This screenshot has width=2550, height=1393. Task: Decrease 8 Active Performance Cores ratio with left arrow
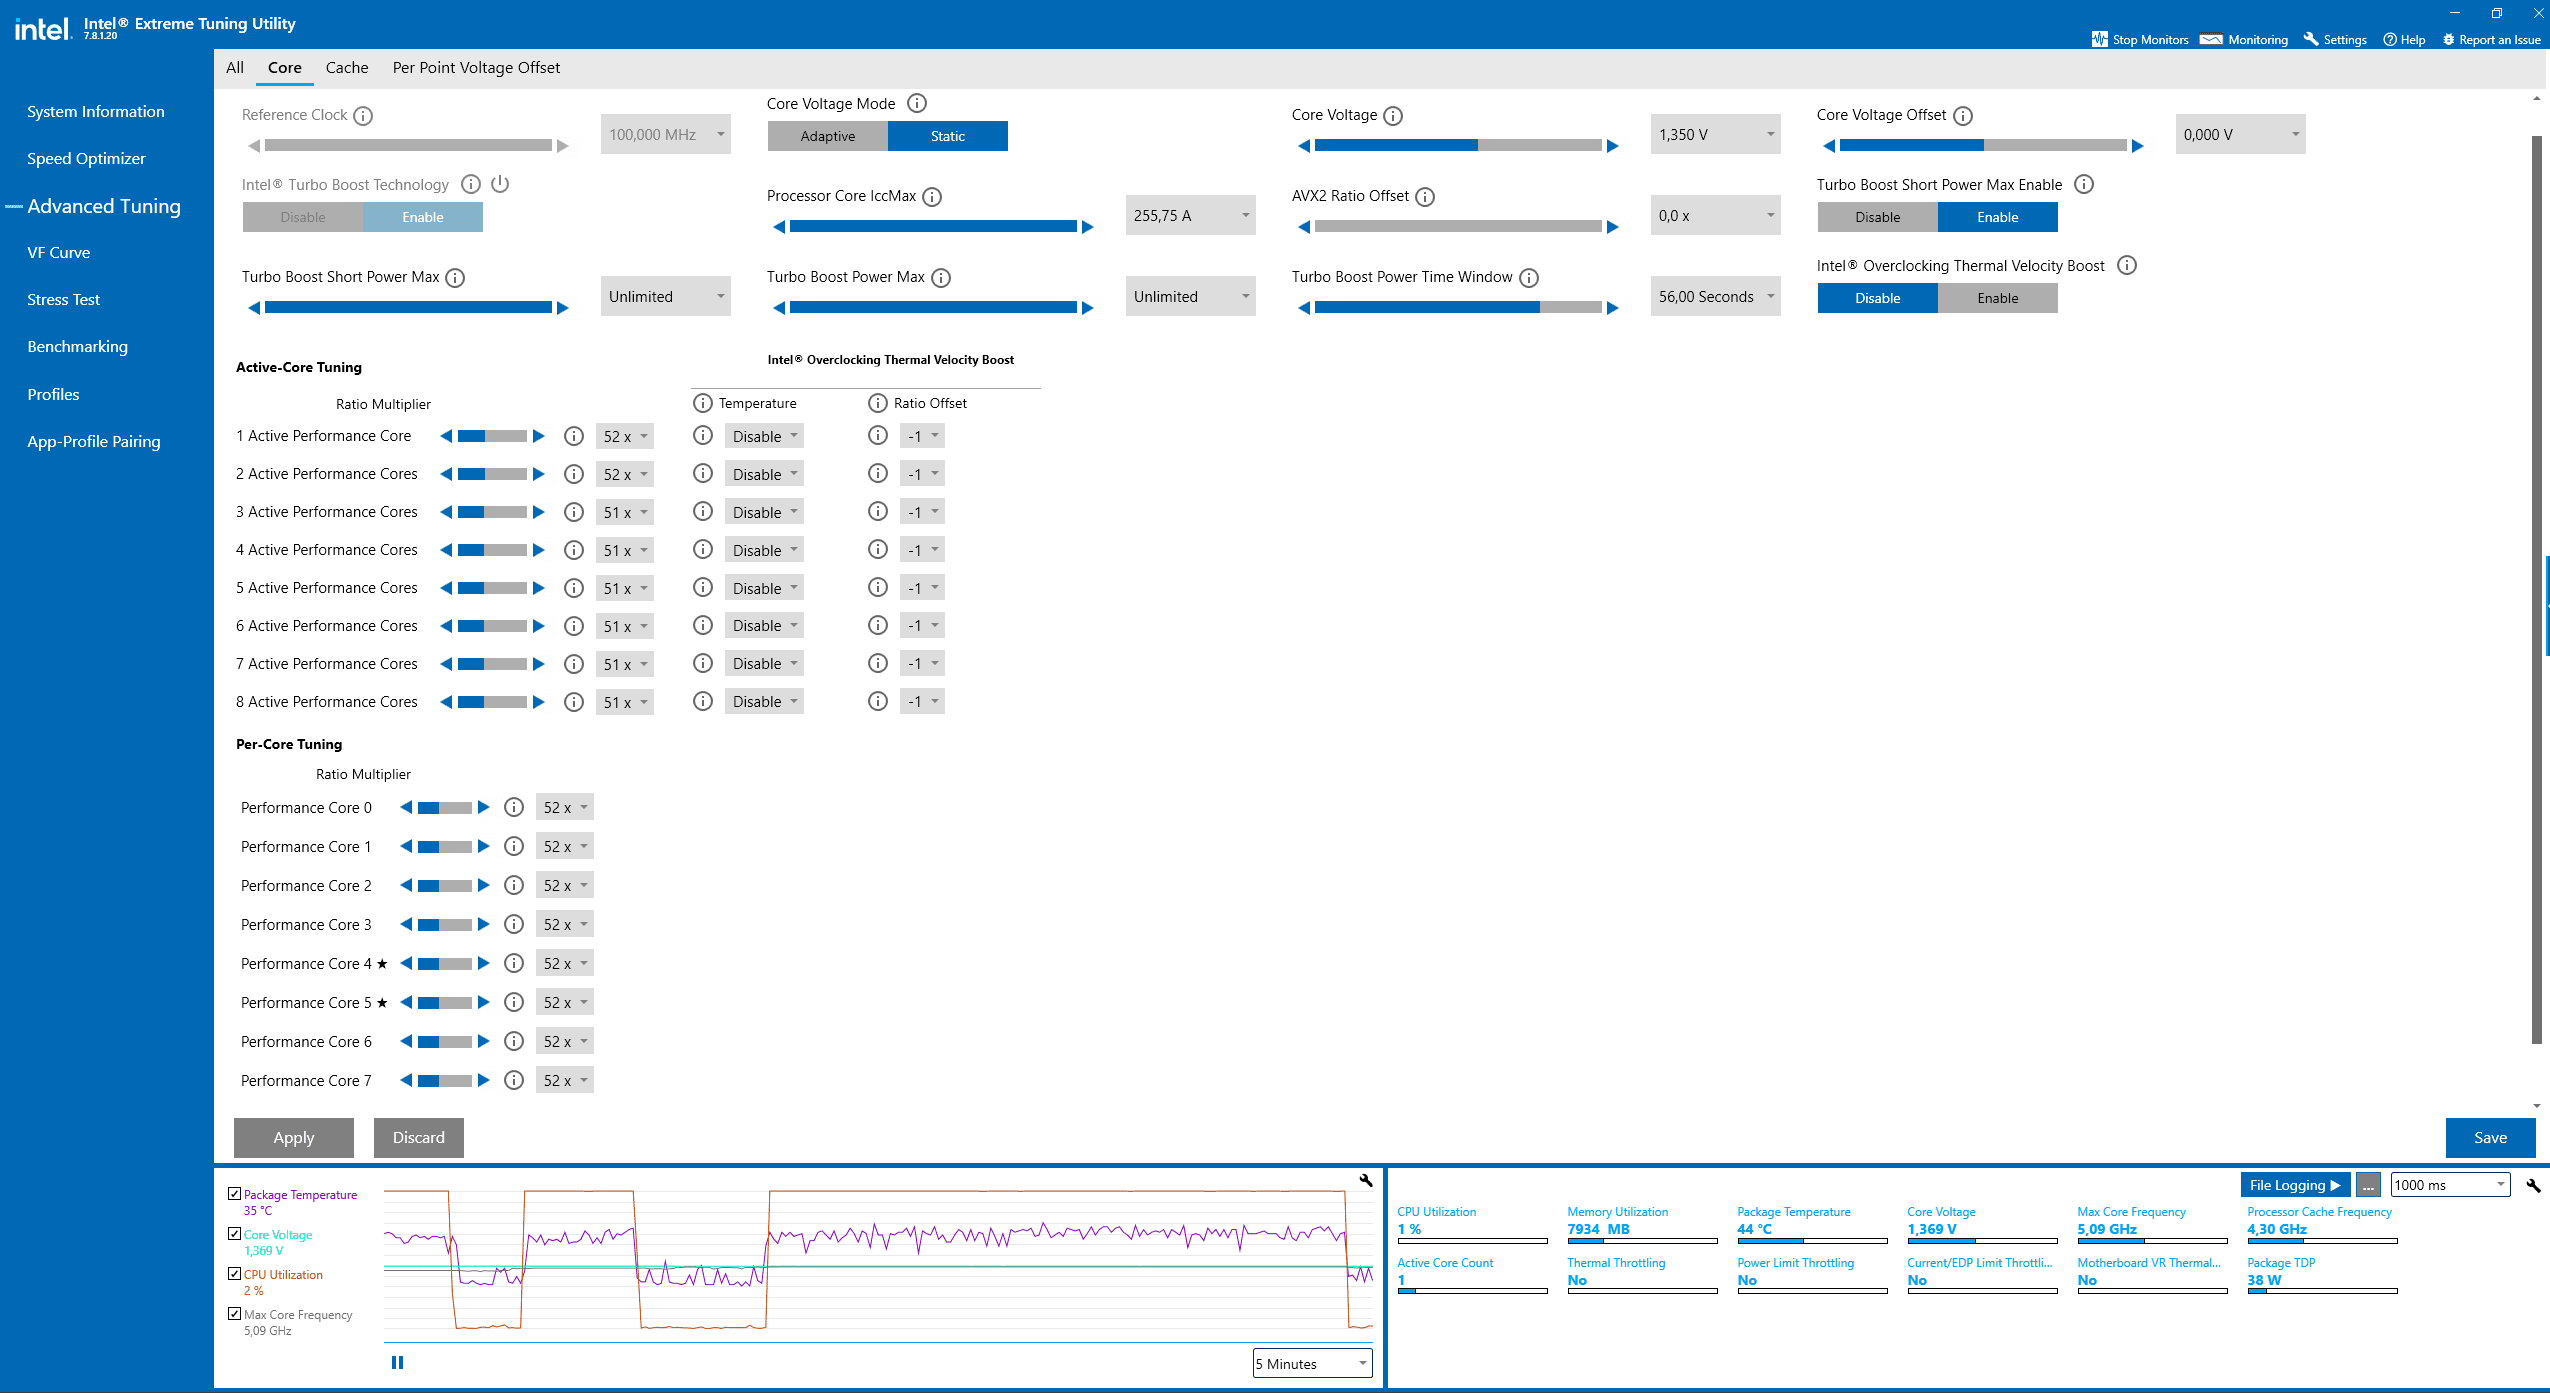click(x=446, y=702)
